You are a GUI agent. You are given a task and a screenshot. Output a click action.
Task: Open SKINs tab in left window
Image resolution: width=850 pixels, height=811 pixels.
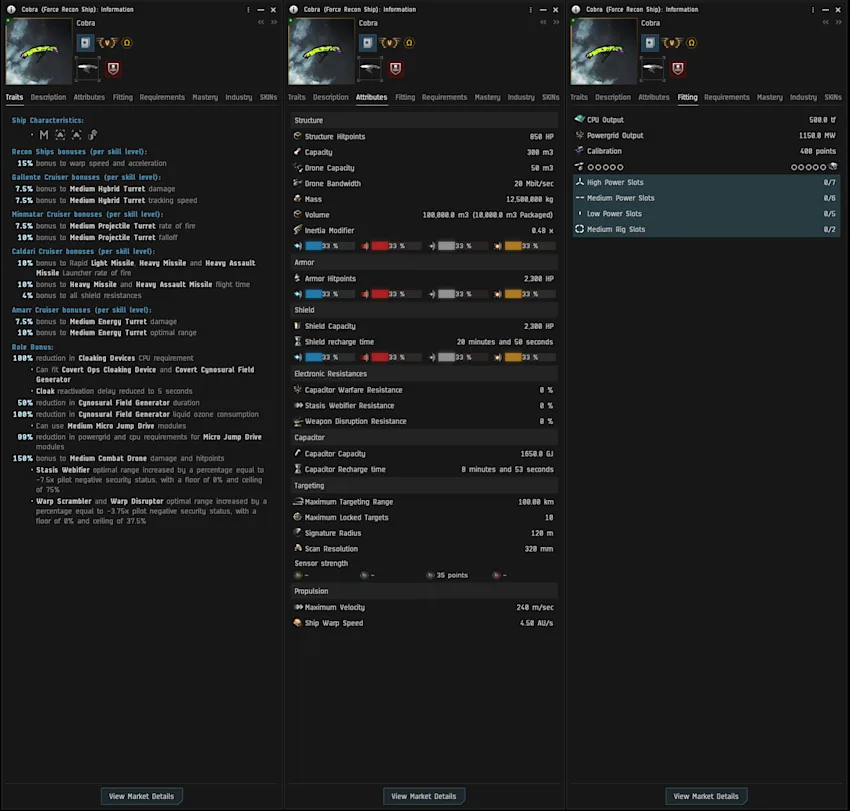point(268,97)
